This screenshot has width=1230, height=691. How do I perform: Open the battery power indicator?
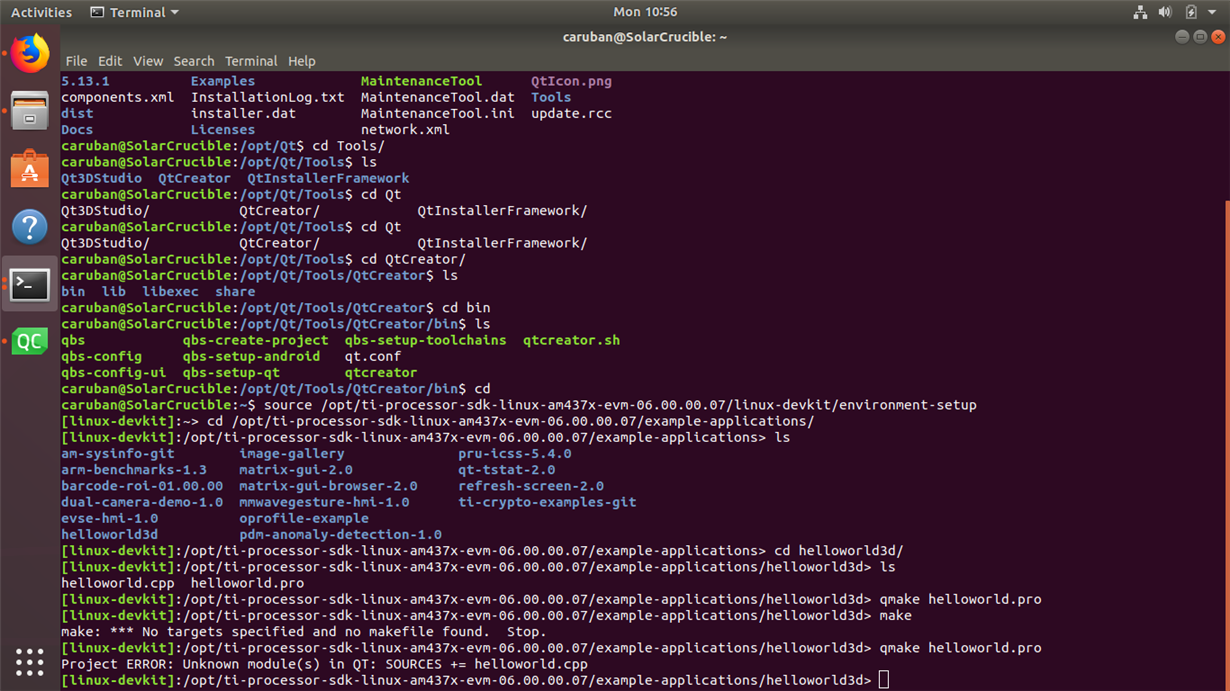pos(1191,12)
